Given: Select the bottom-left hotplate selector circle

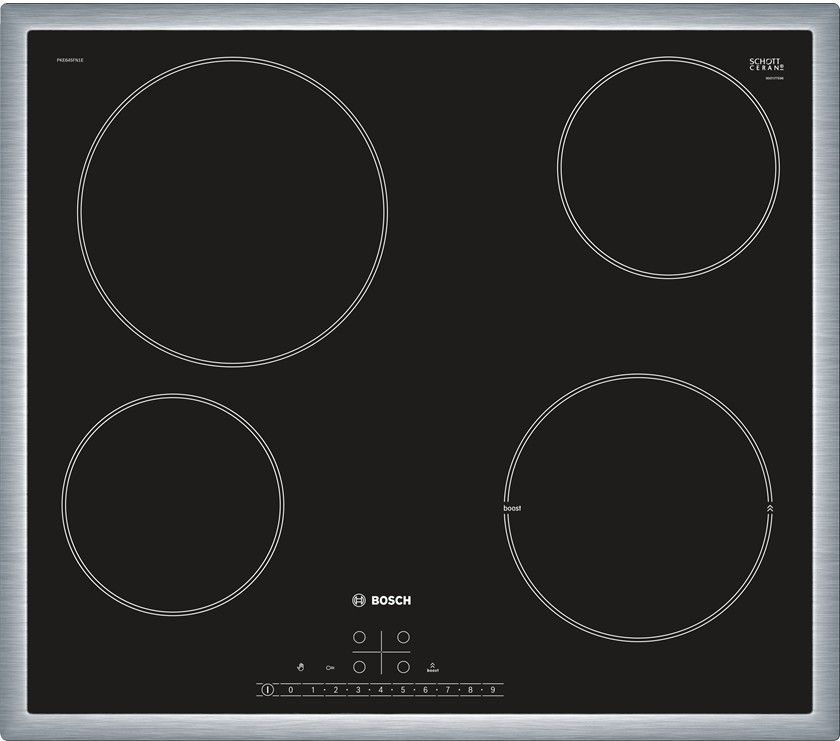Looking at the screenshot, I should [x=359, y=665].
